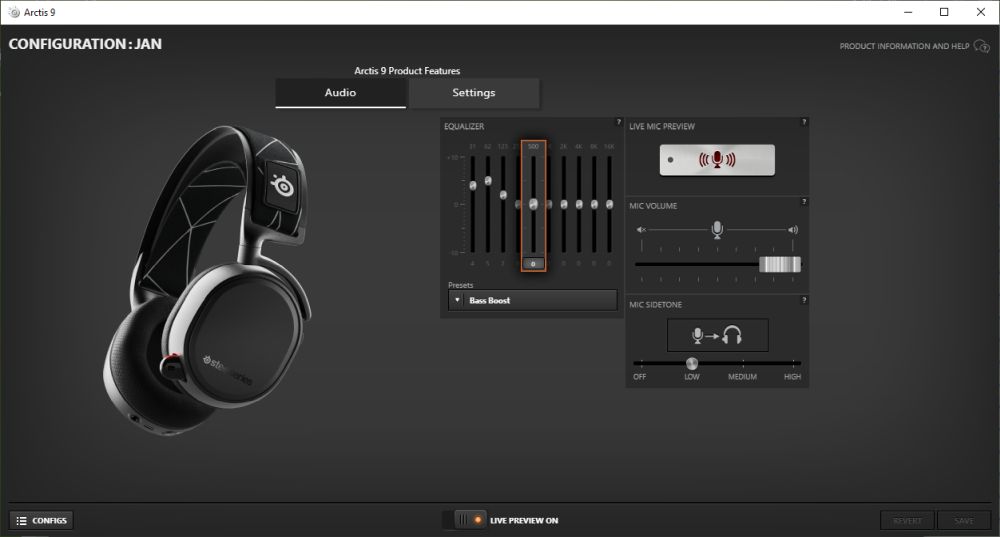Open the equalizer Presets dropdown showing Bass Boost

coord(533,300)
